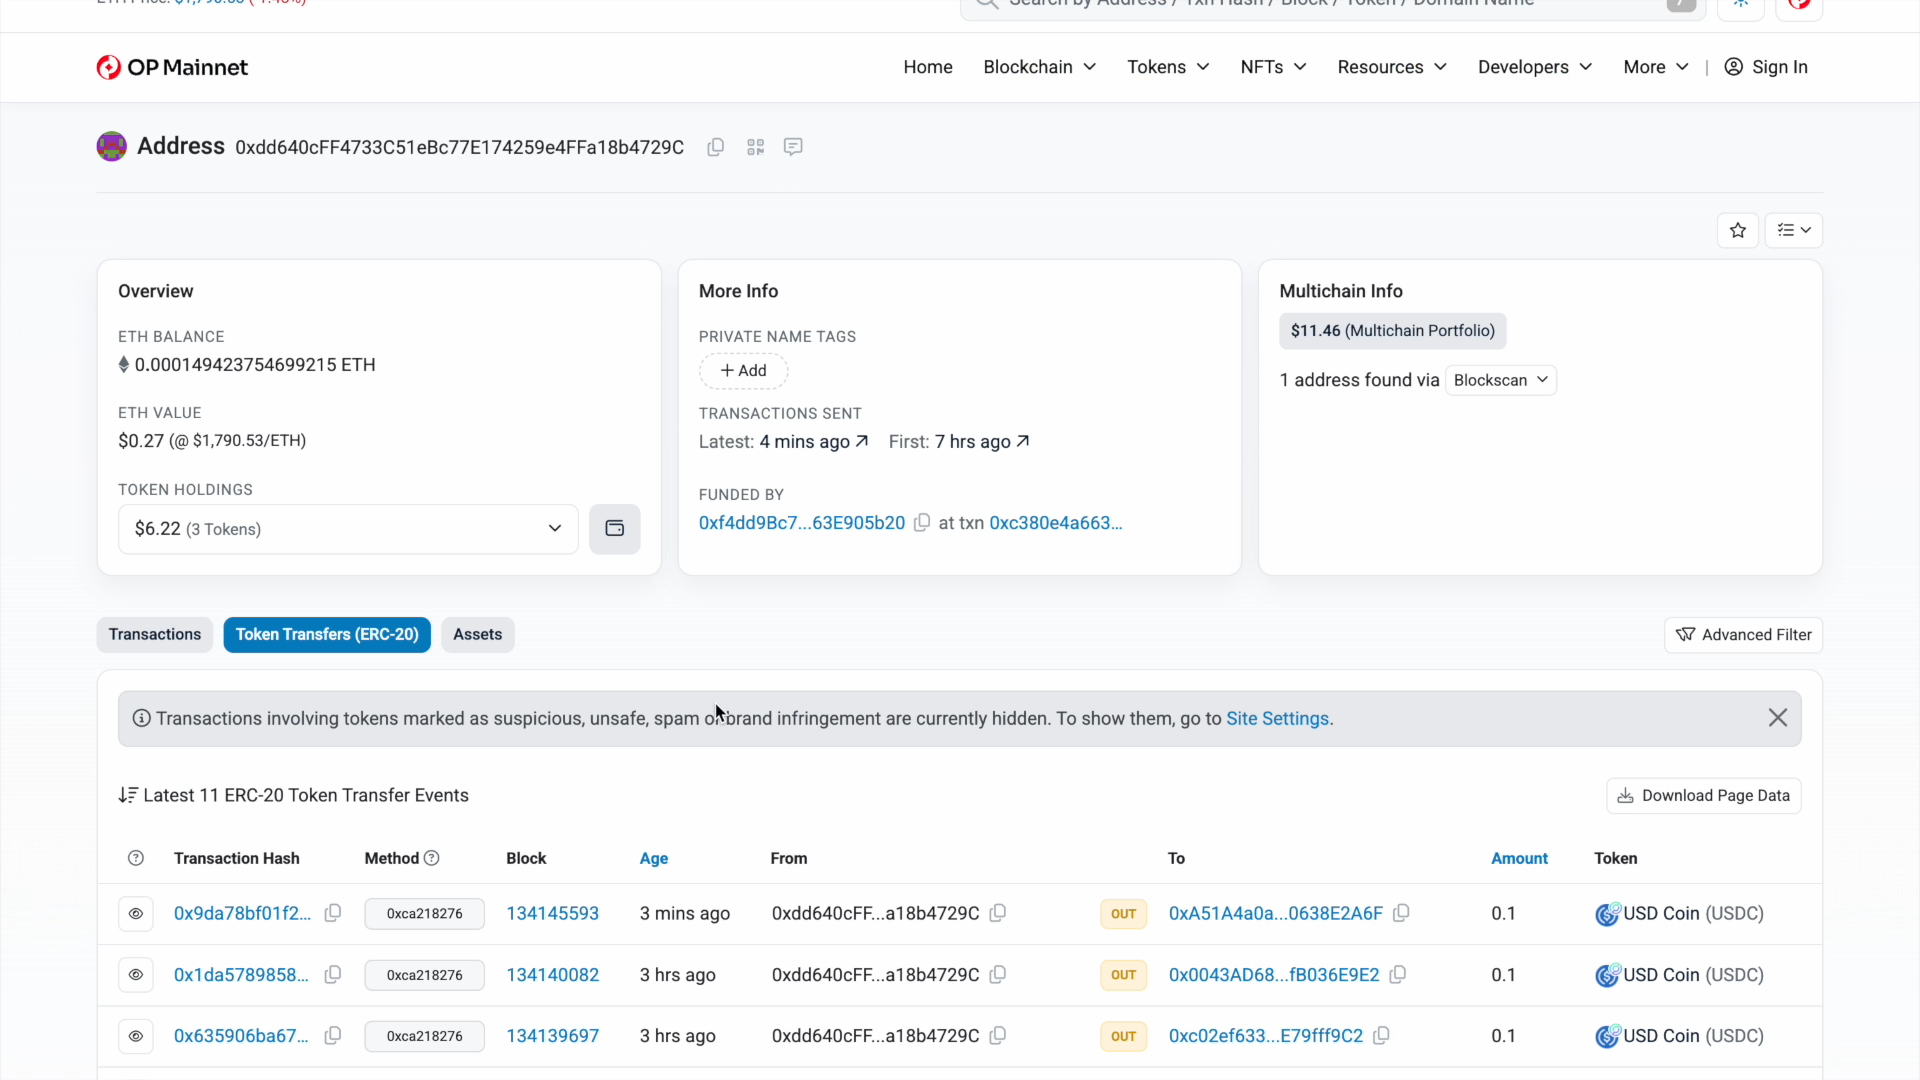Click the address blockie avatar
1920x1080 pixels.
[111, 146]
